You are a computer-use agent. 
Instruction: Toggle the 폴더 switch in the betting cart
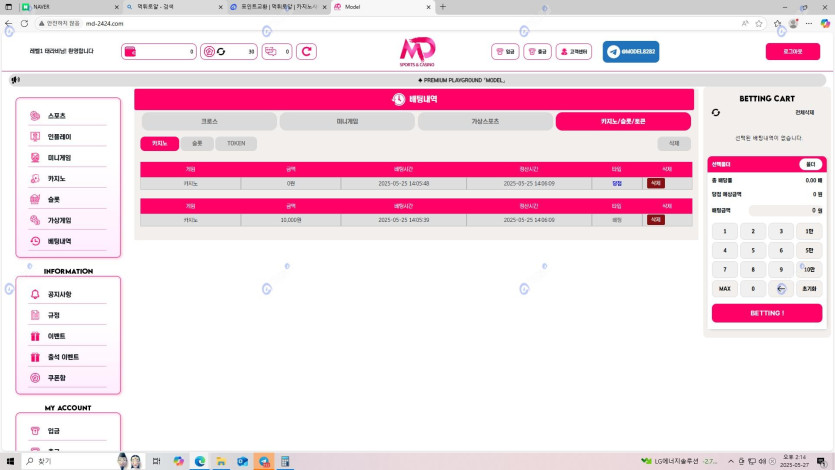pyautogui.click(x=810, y=164)
